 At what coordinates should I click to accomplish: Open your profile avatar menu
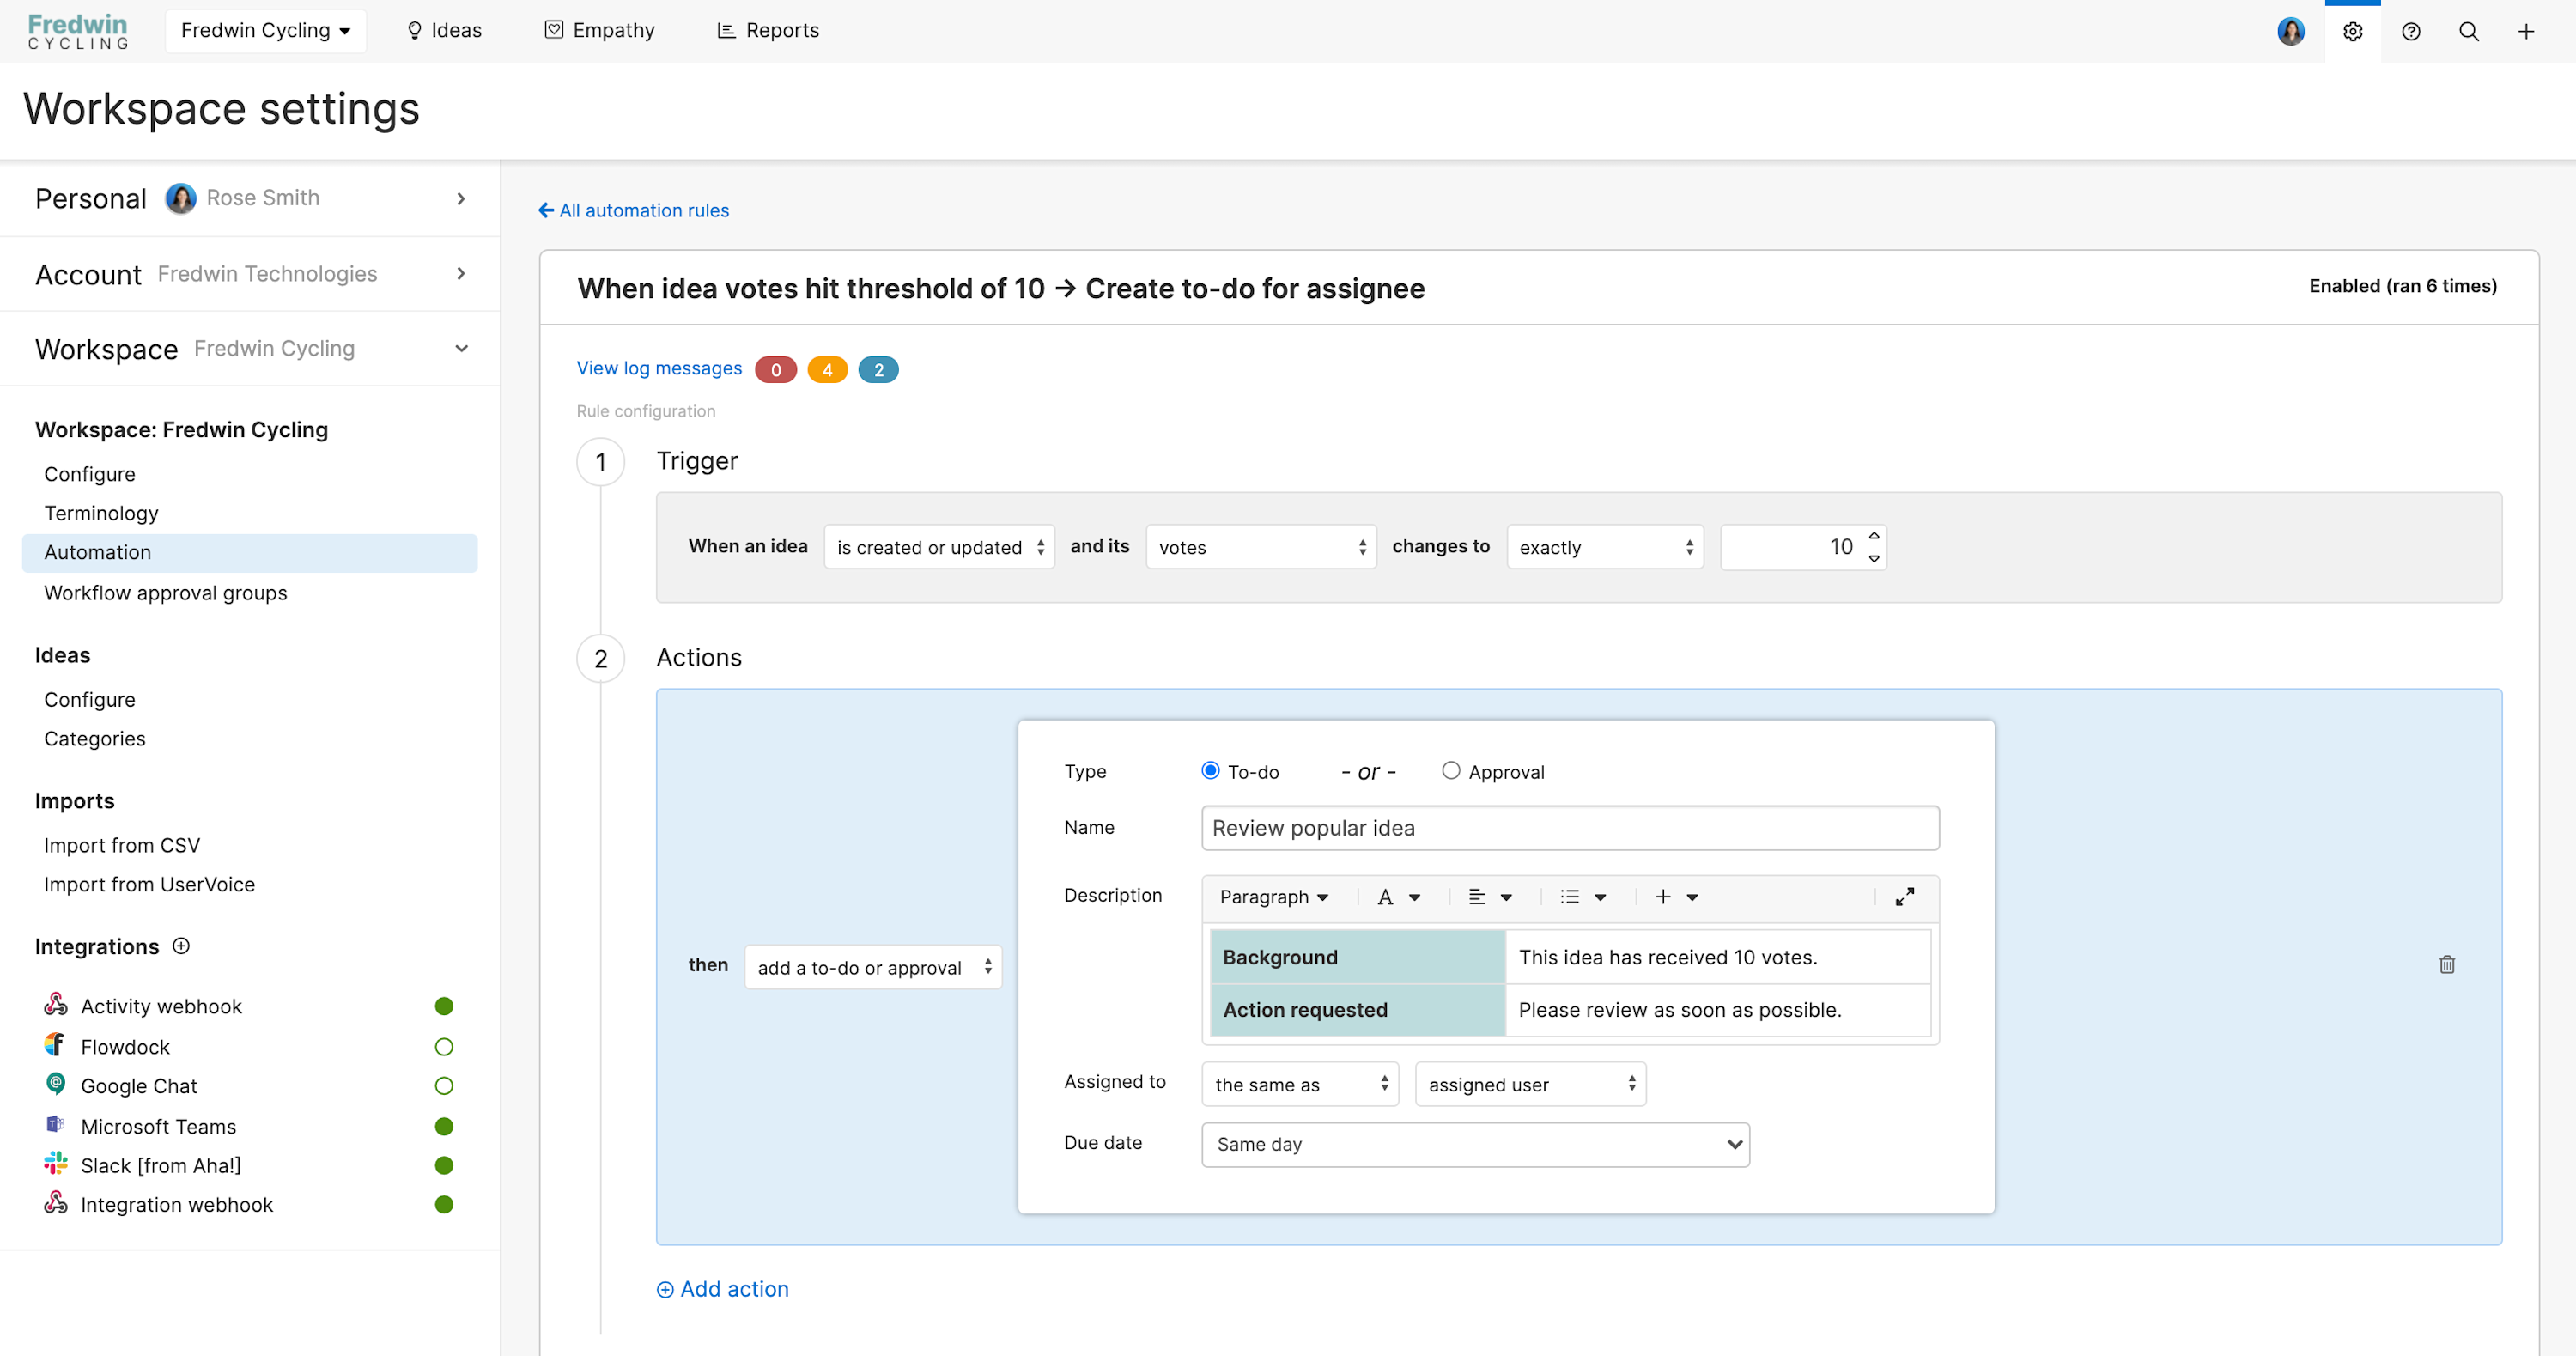tap(2291, 31)
